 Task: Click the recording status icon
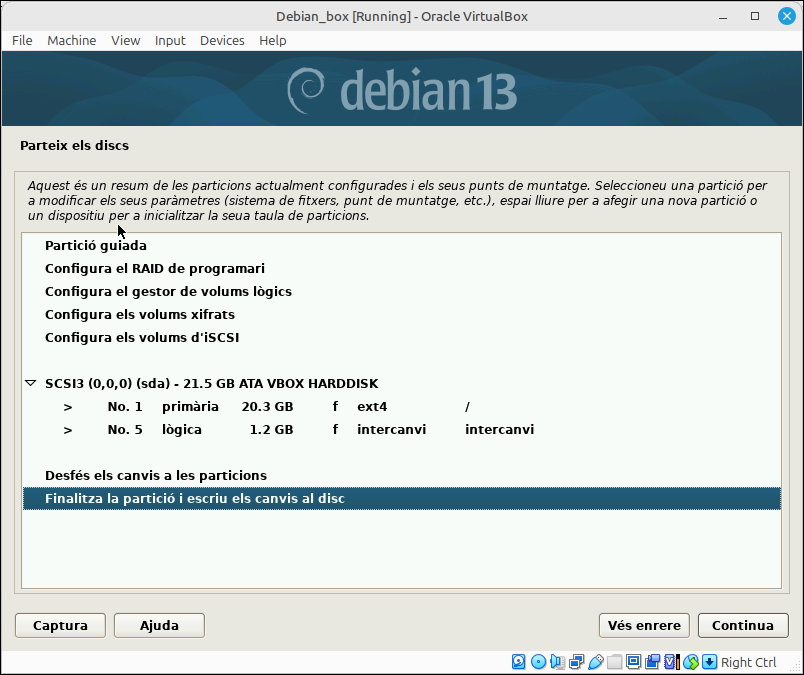[652, 662]
